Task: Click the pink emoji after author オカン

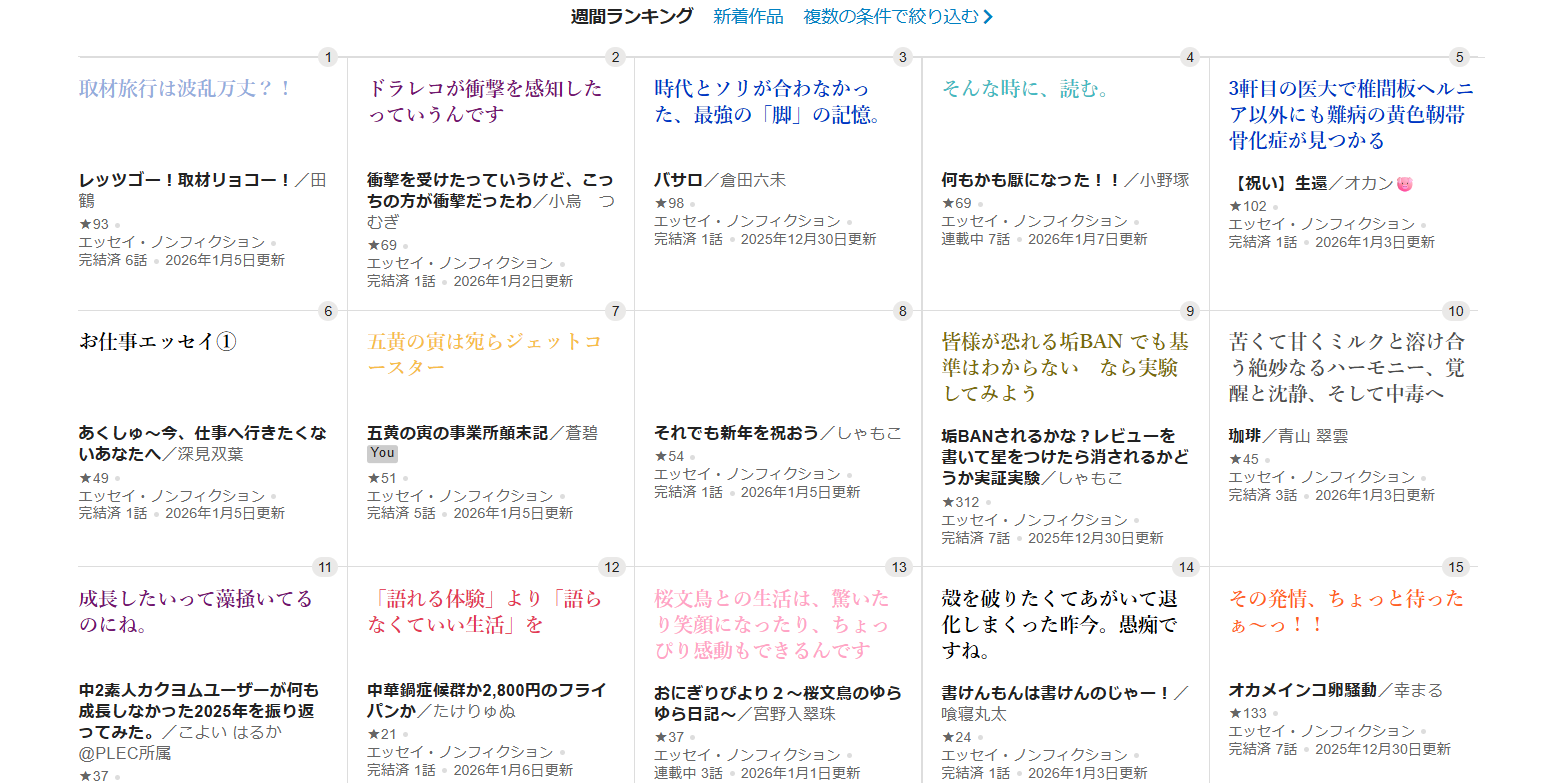Action: pos(1404,184)
